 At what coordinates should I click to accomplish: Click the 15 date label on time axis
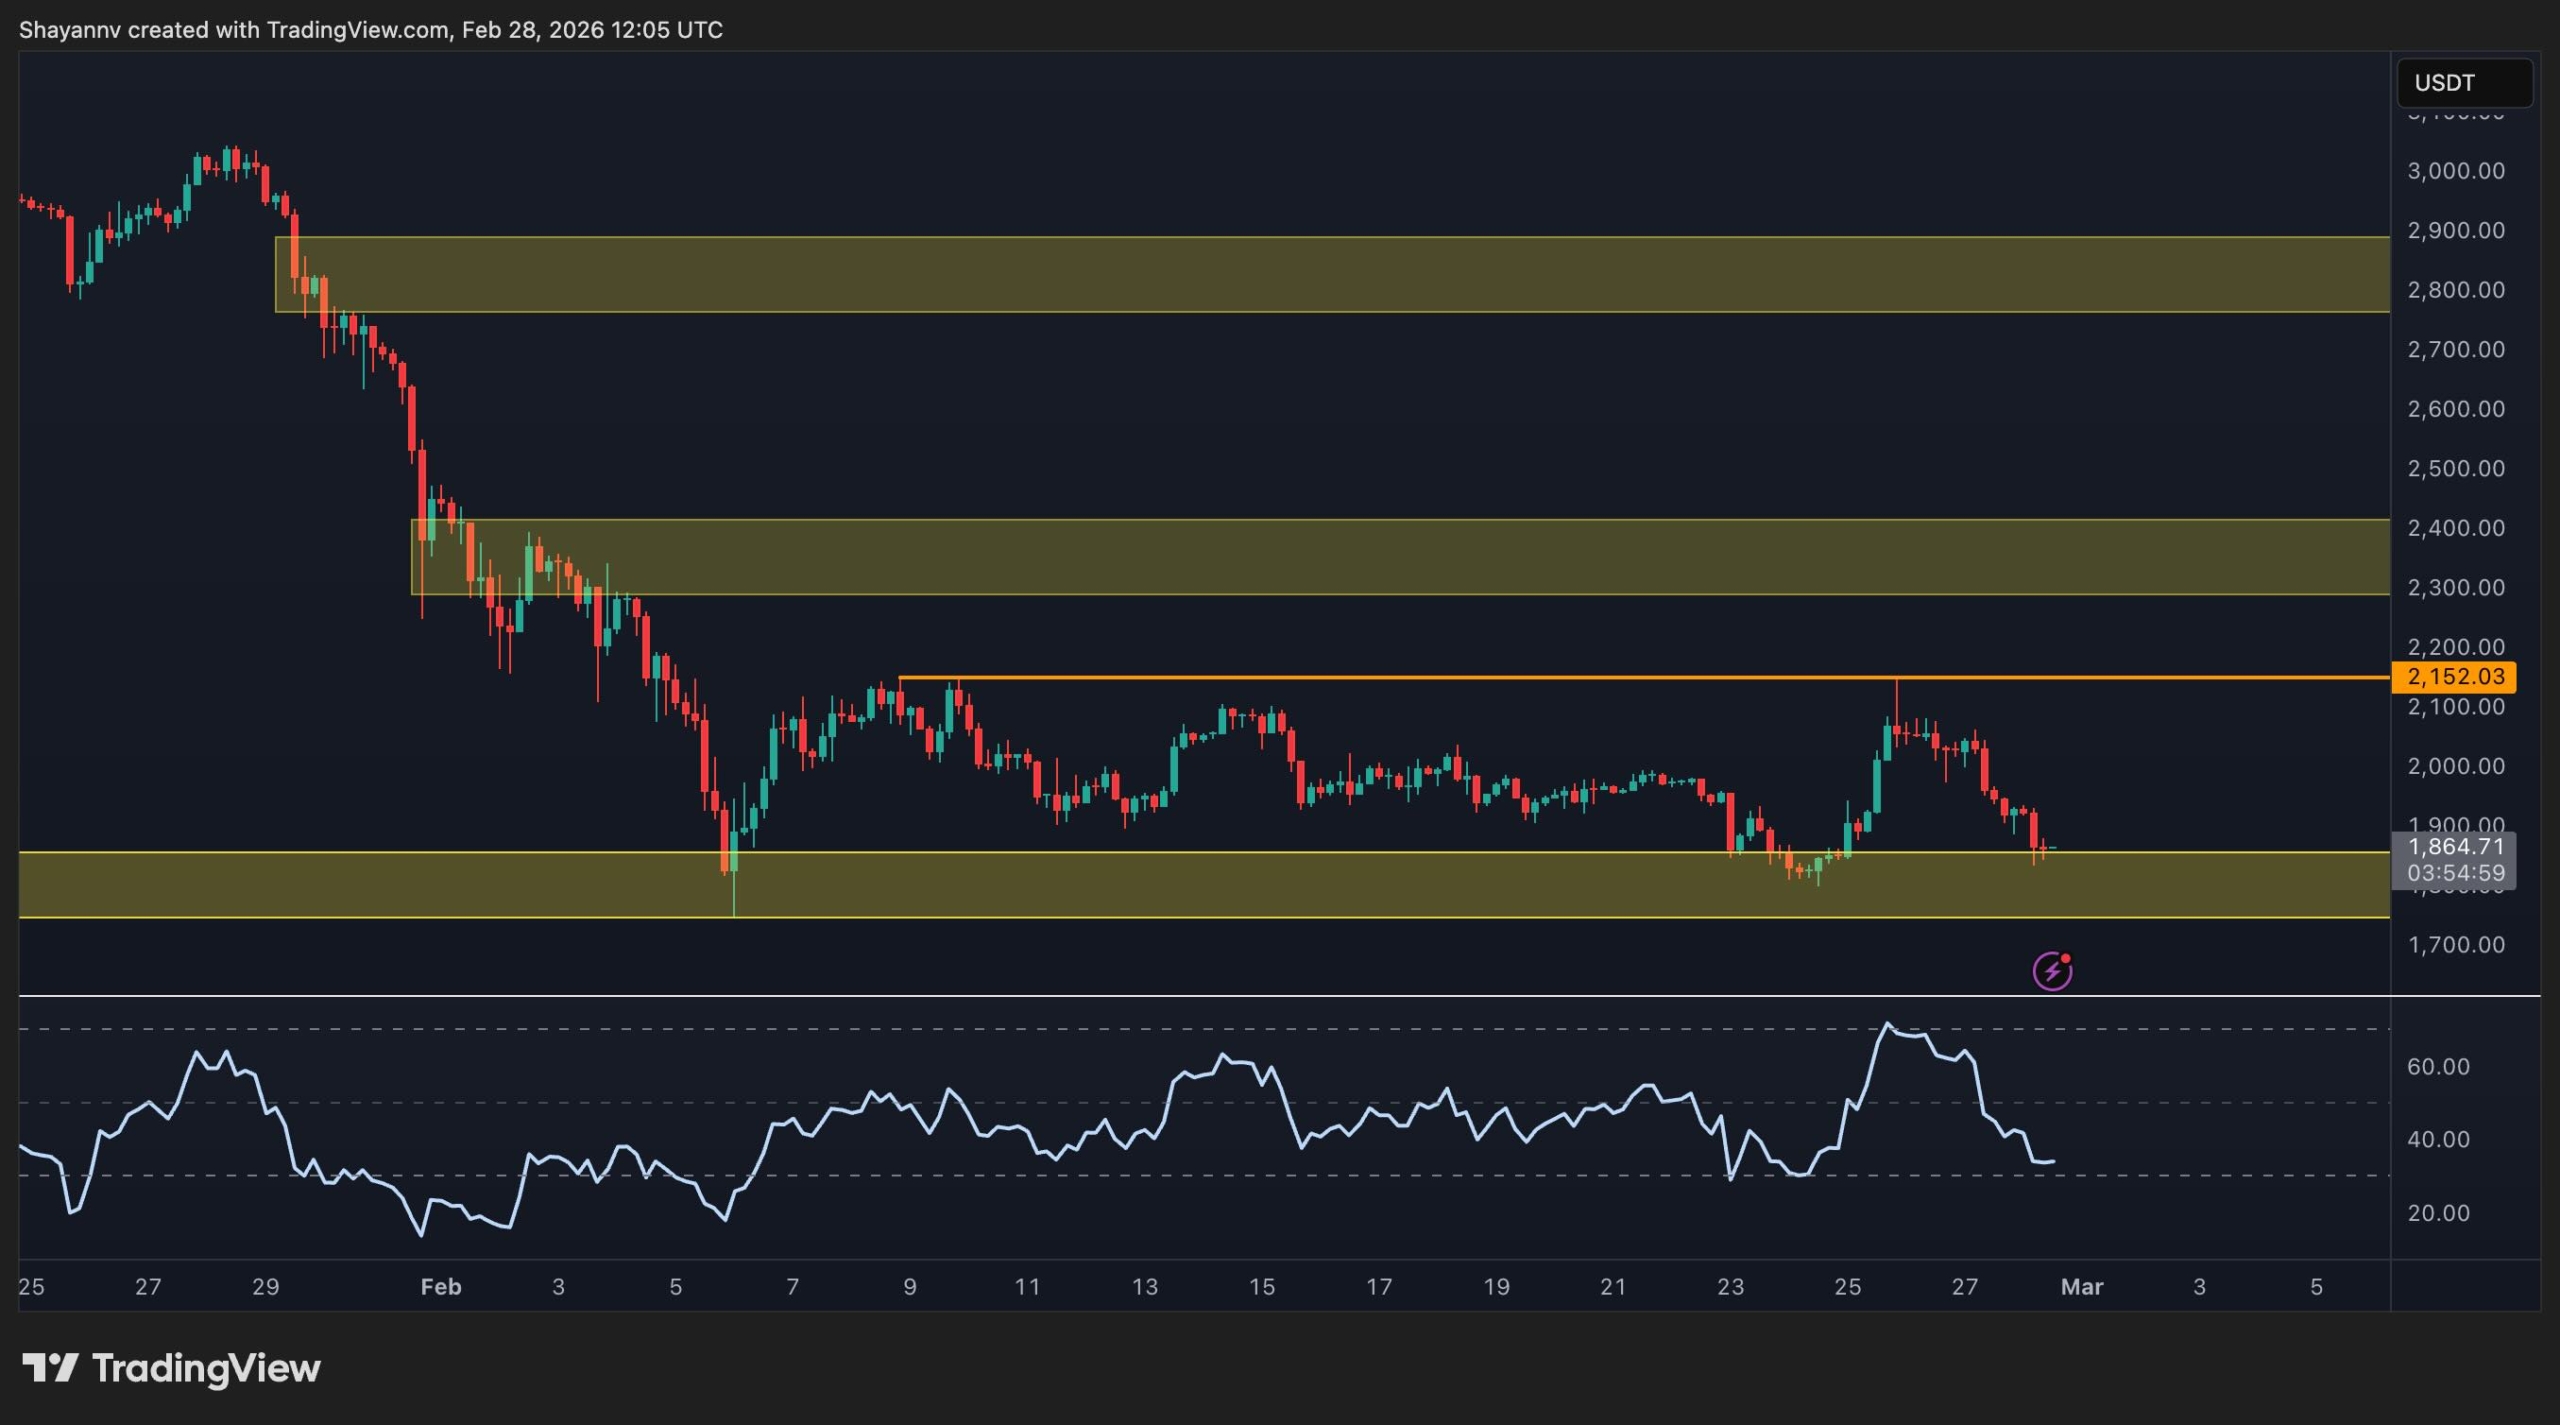point(1261,1287)
